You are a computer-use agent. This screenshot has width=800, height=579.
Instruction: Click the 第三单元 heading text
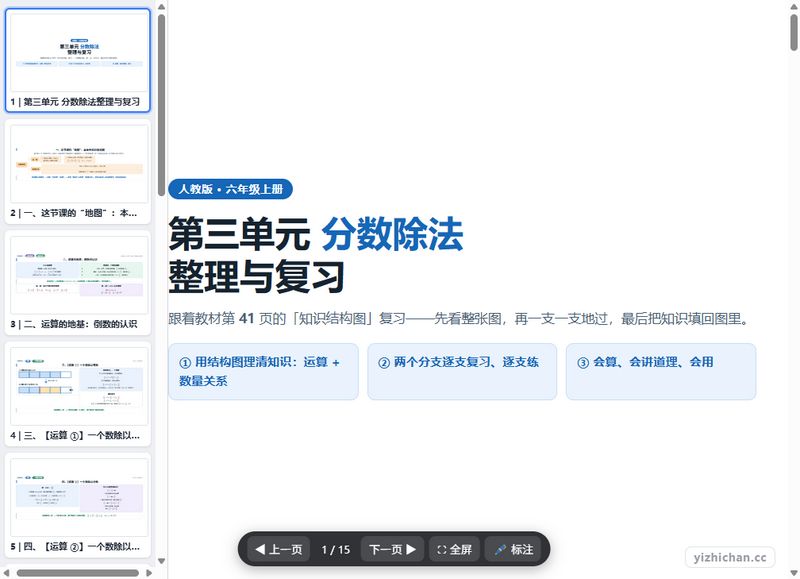tap(239, 234)
